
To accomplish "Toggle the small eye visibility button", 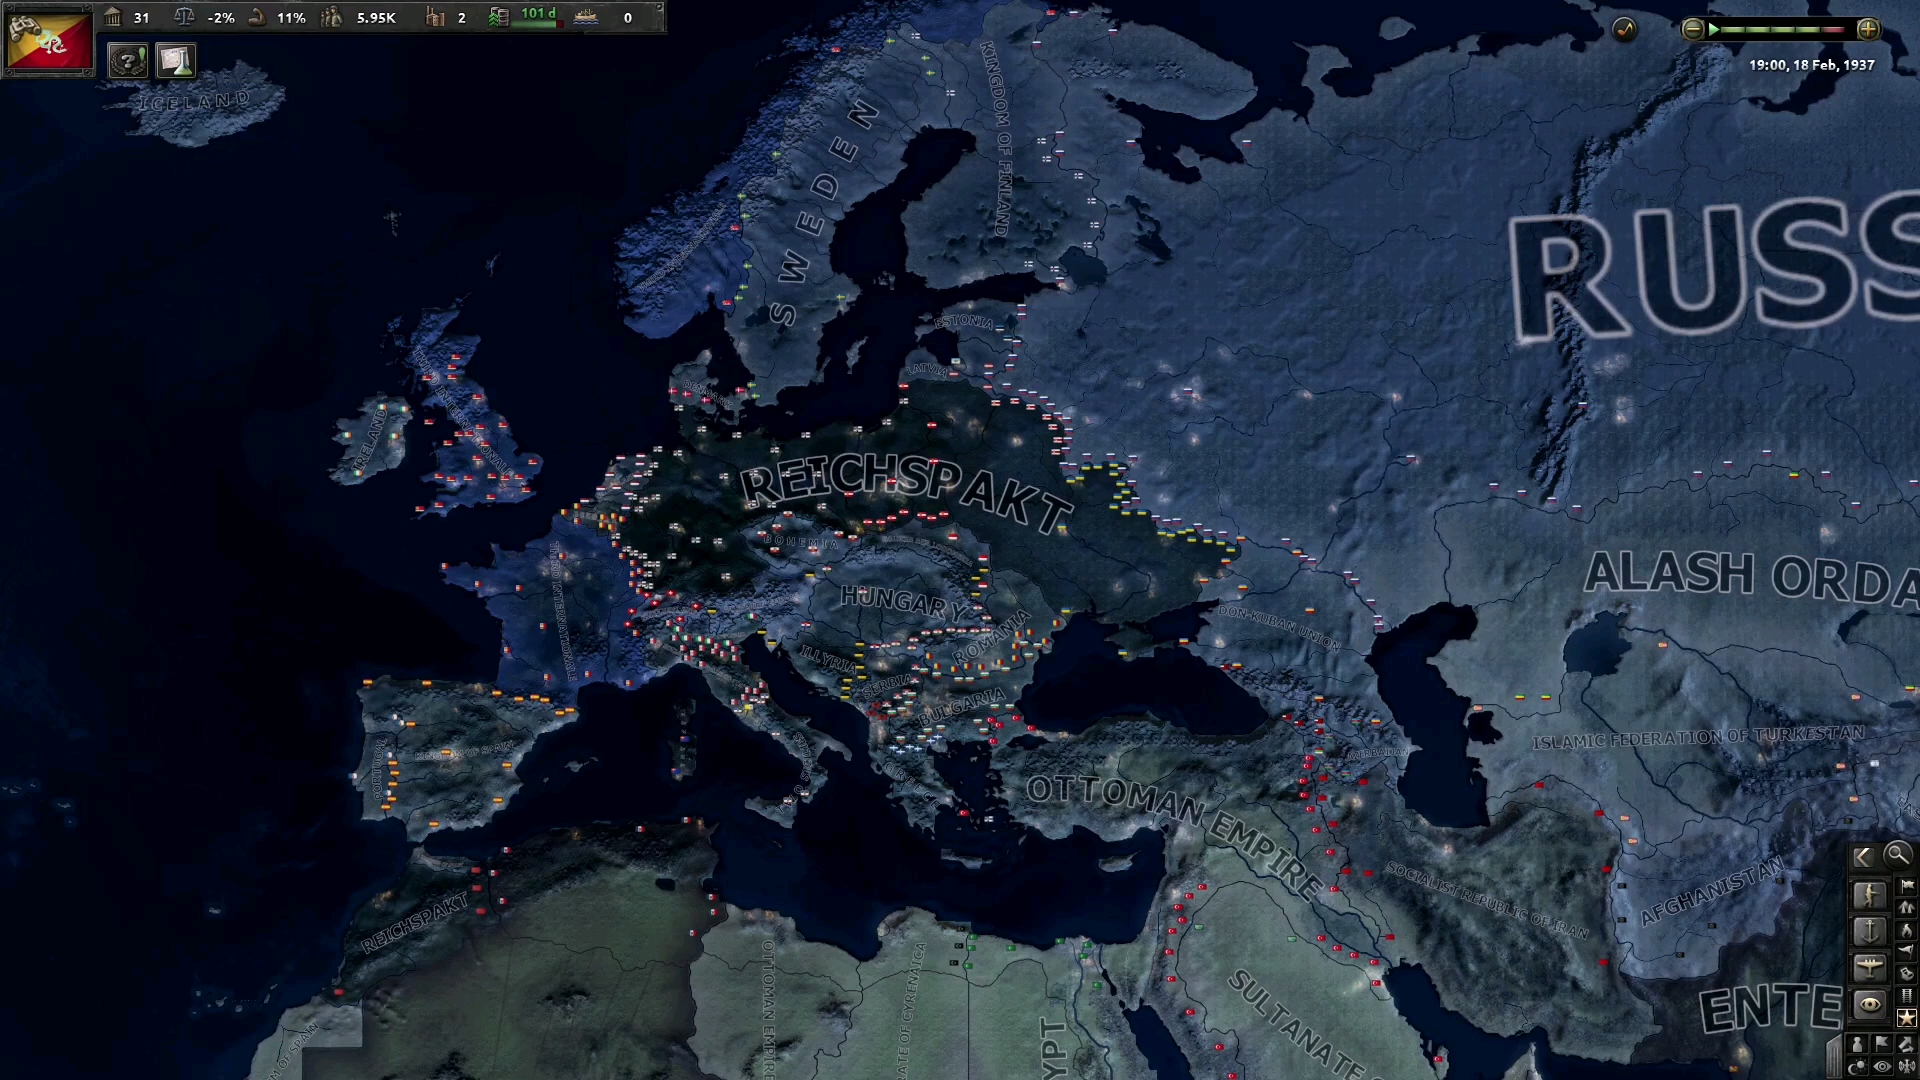I will [1882, 1066].
